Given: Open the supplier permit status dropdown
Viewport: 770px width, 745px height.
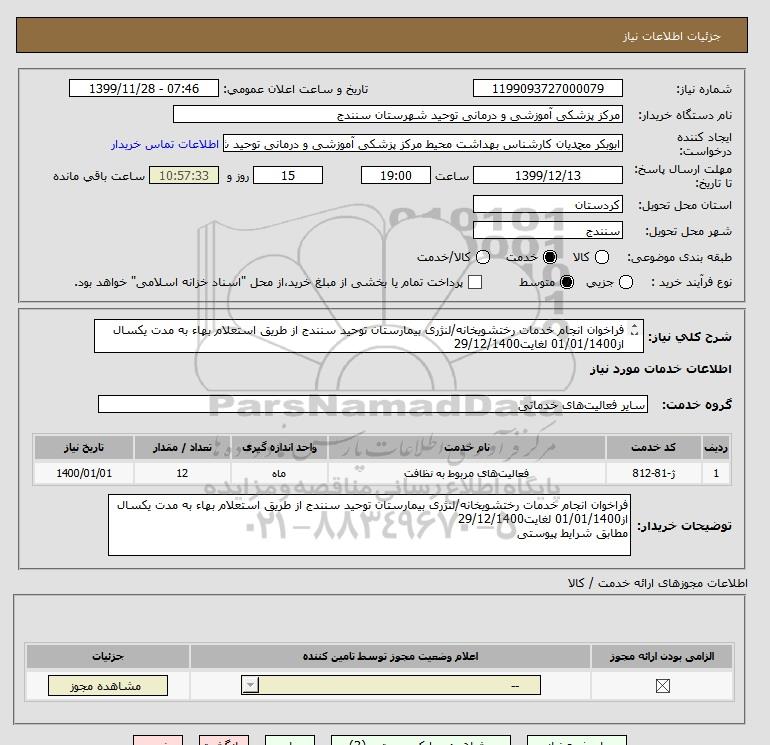Looking at the screenshot, I should pos(391,685).
